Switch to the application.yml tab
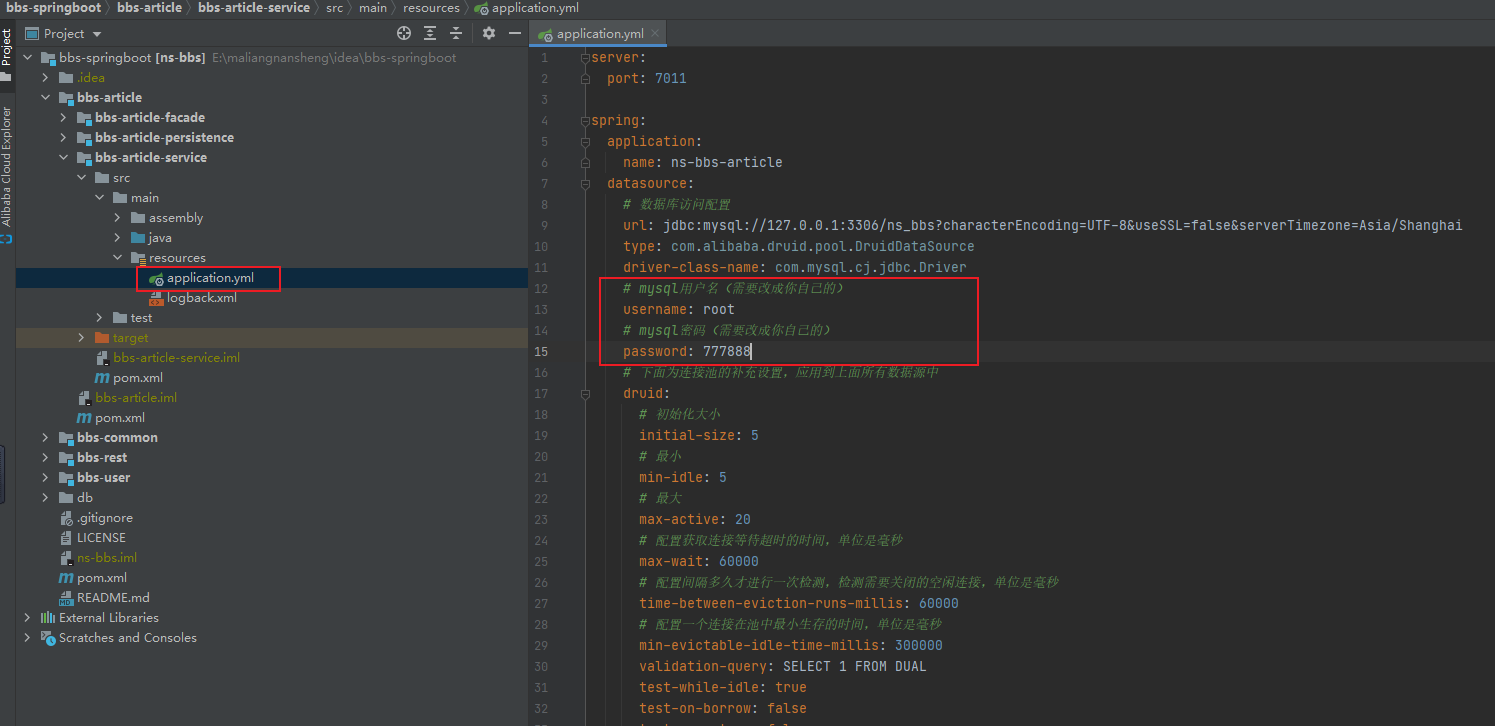The height and width of the screenshot is (726, 1495). click(x=599, y=33)
